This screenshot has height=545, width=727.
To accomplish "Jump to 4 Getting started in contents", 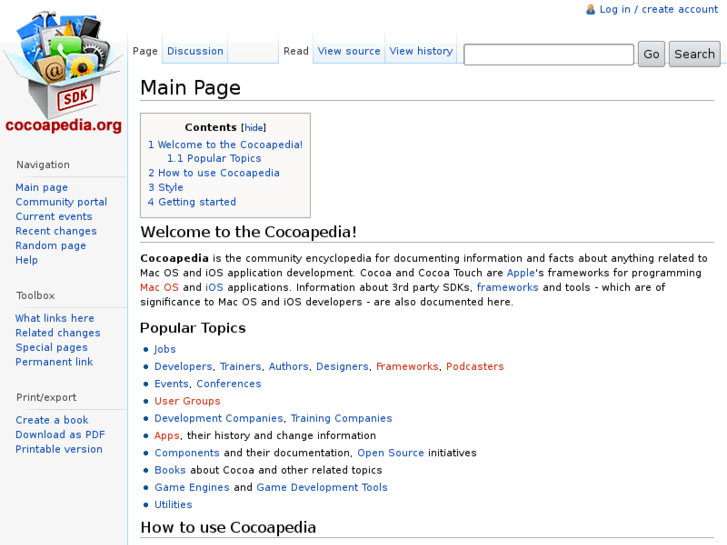I will 192,202.
